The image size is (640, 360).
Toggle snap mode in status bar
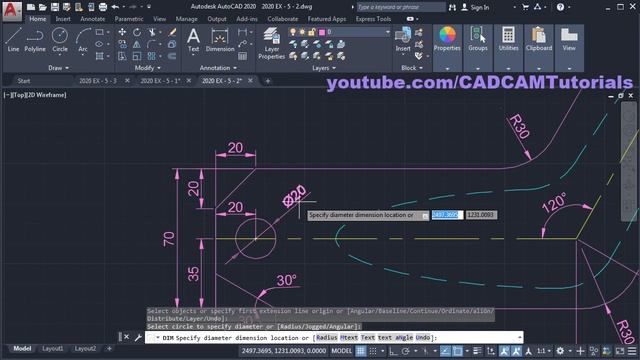coord(373,351)
